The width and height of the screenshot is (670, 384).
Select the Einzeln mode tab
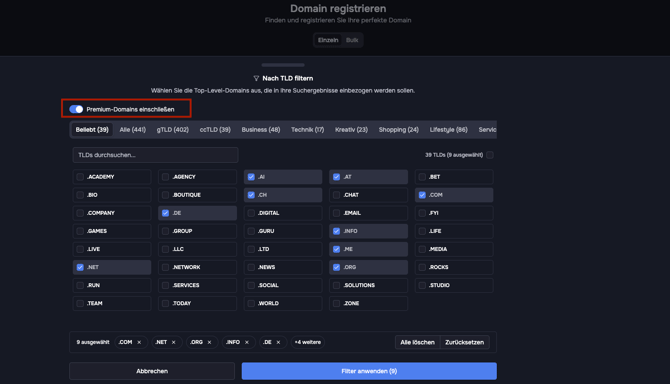click(x=328, y=40)
